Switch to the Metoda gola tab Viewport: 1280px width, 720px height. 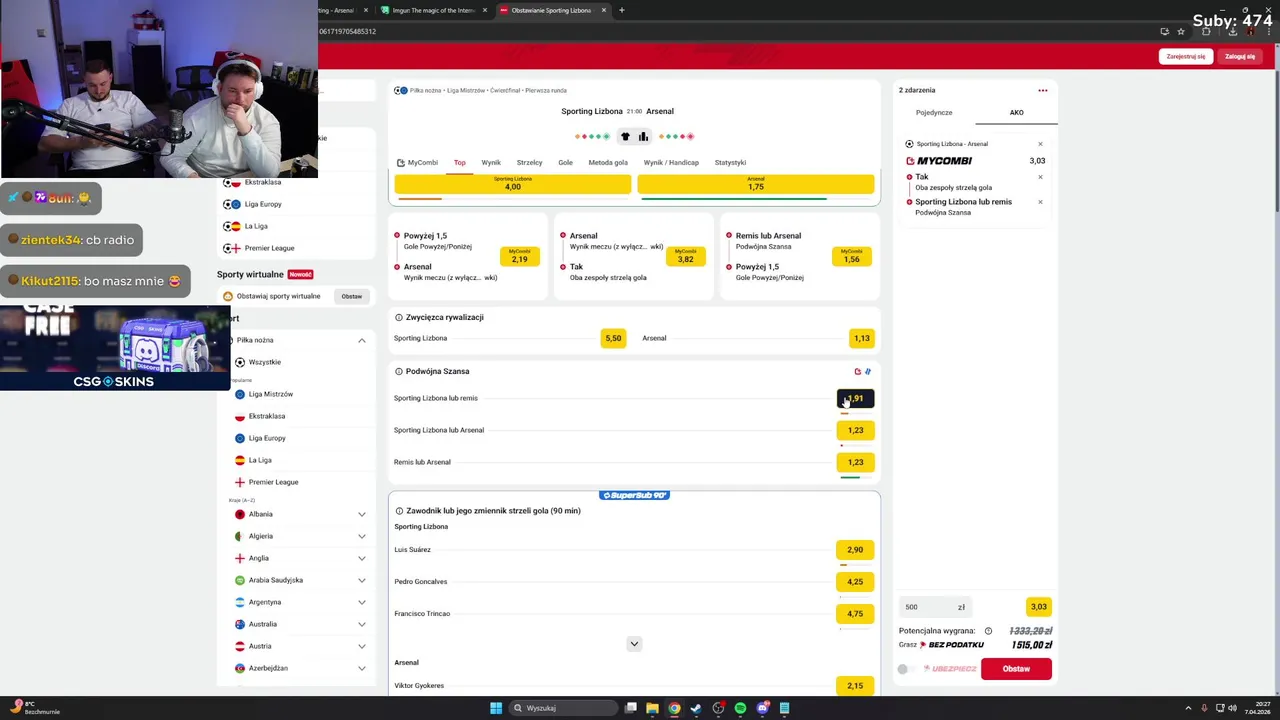point(608,162)
